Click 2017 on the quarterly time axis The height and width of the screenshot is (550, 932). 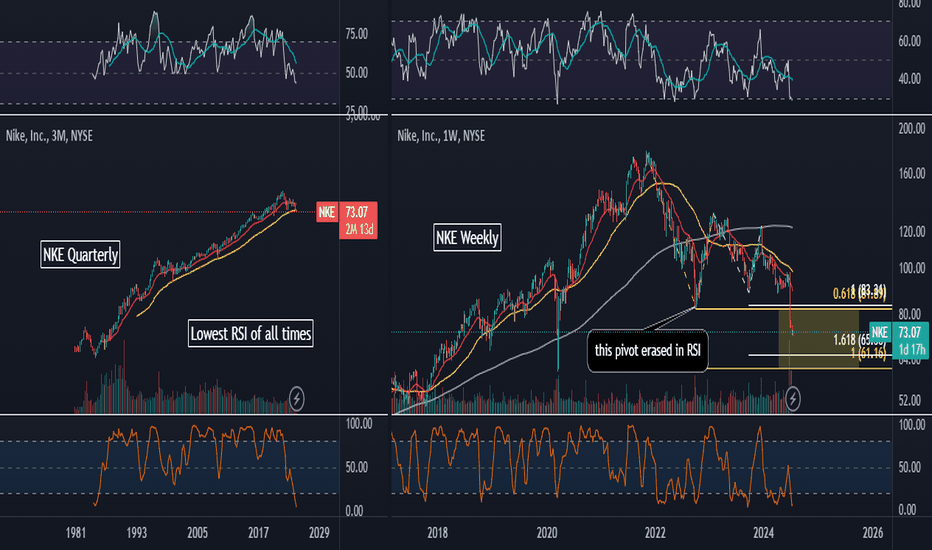258,533
